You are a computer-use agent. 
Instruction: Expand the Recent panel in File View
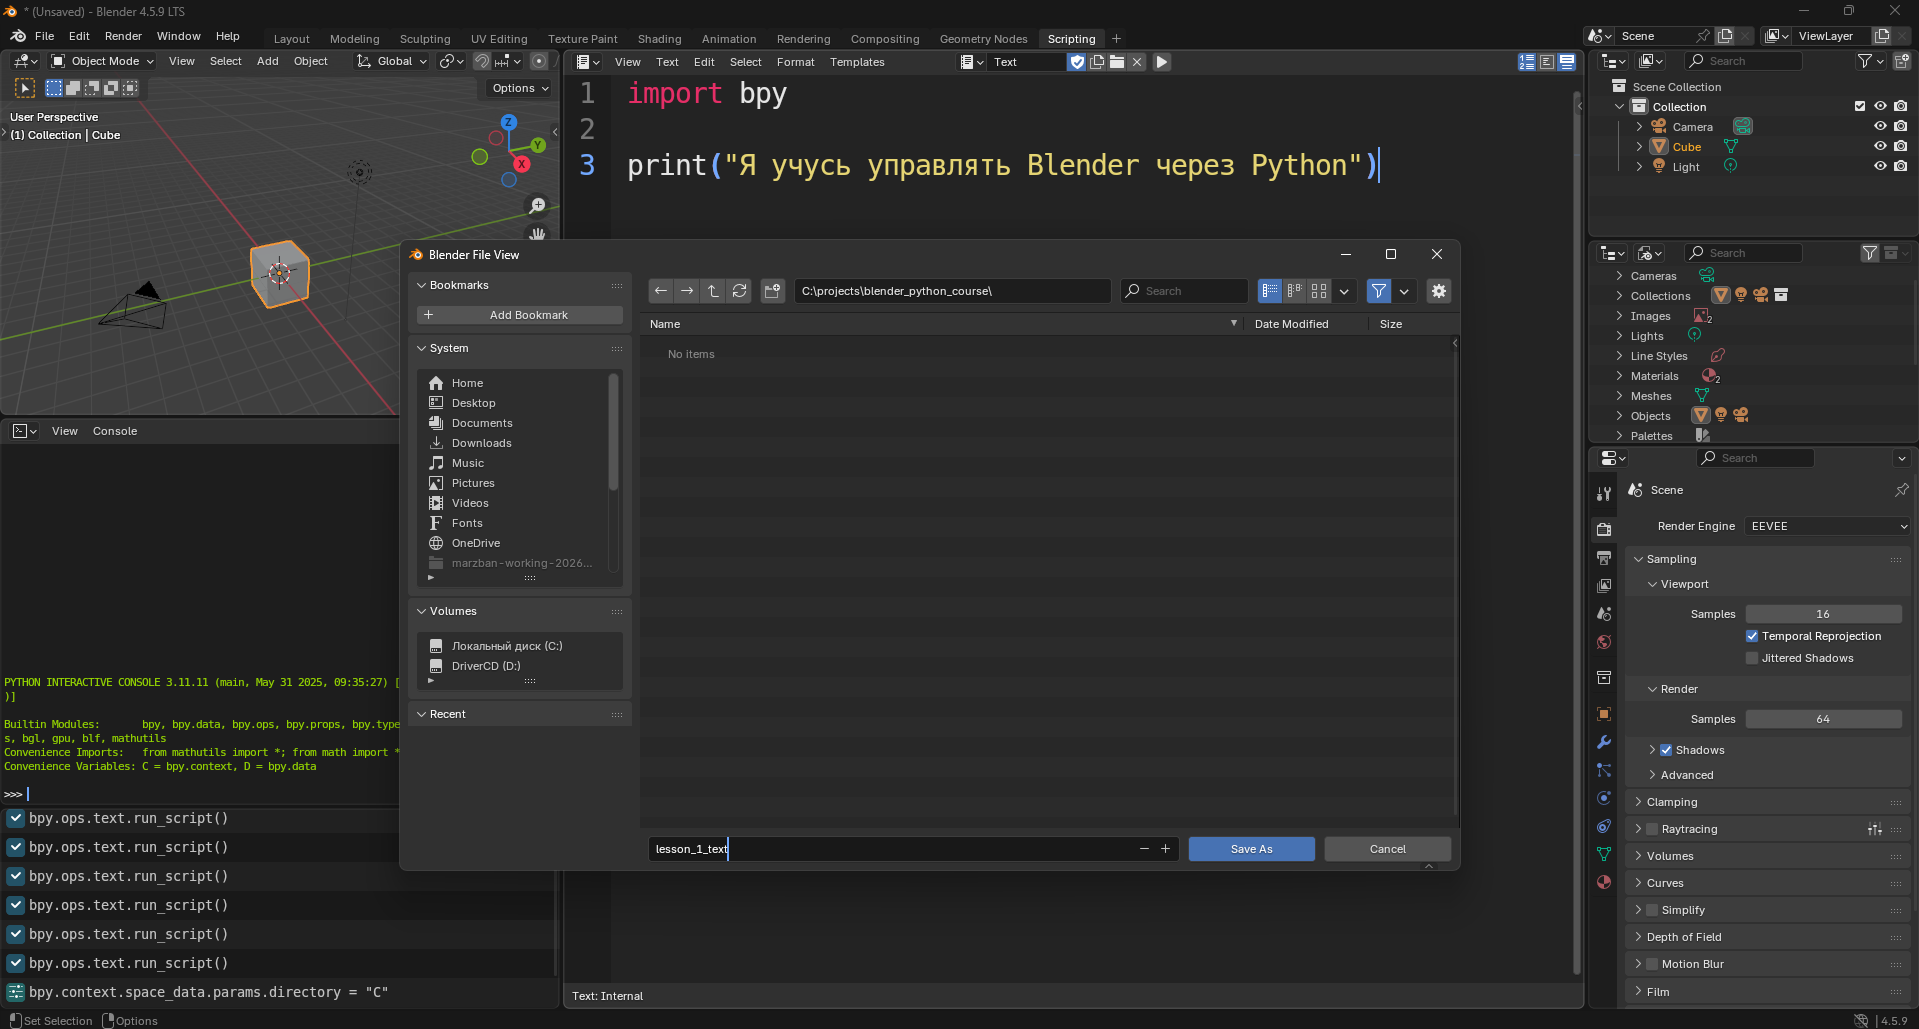422,714
